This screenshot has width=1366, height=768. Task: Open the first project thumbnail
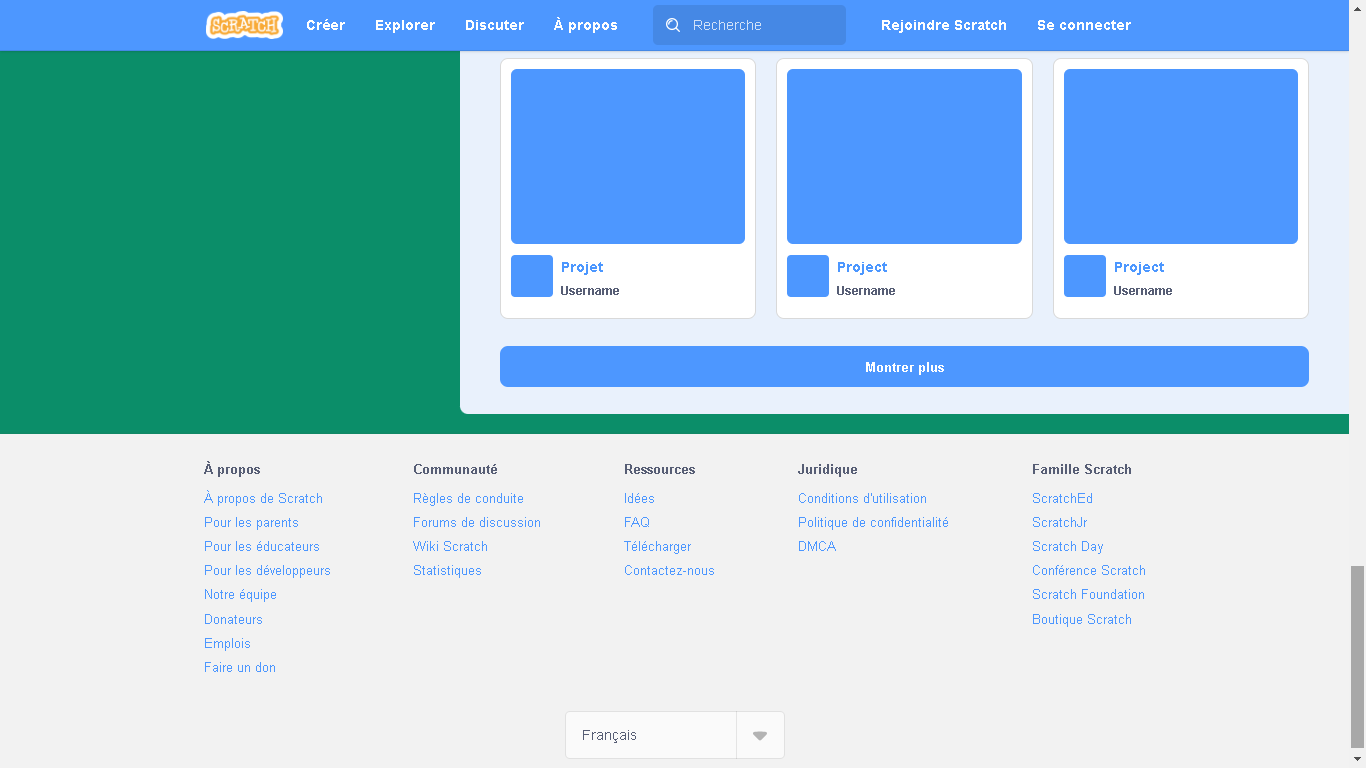627,156
